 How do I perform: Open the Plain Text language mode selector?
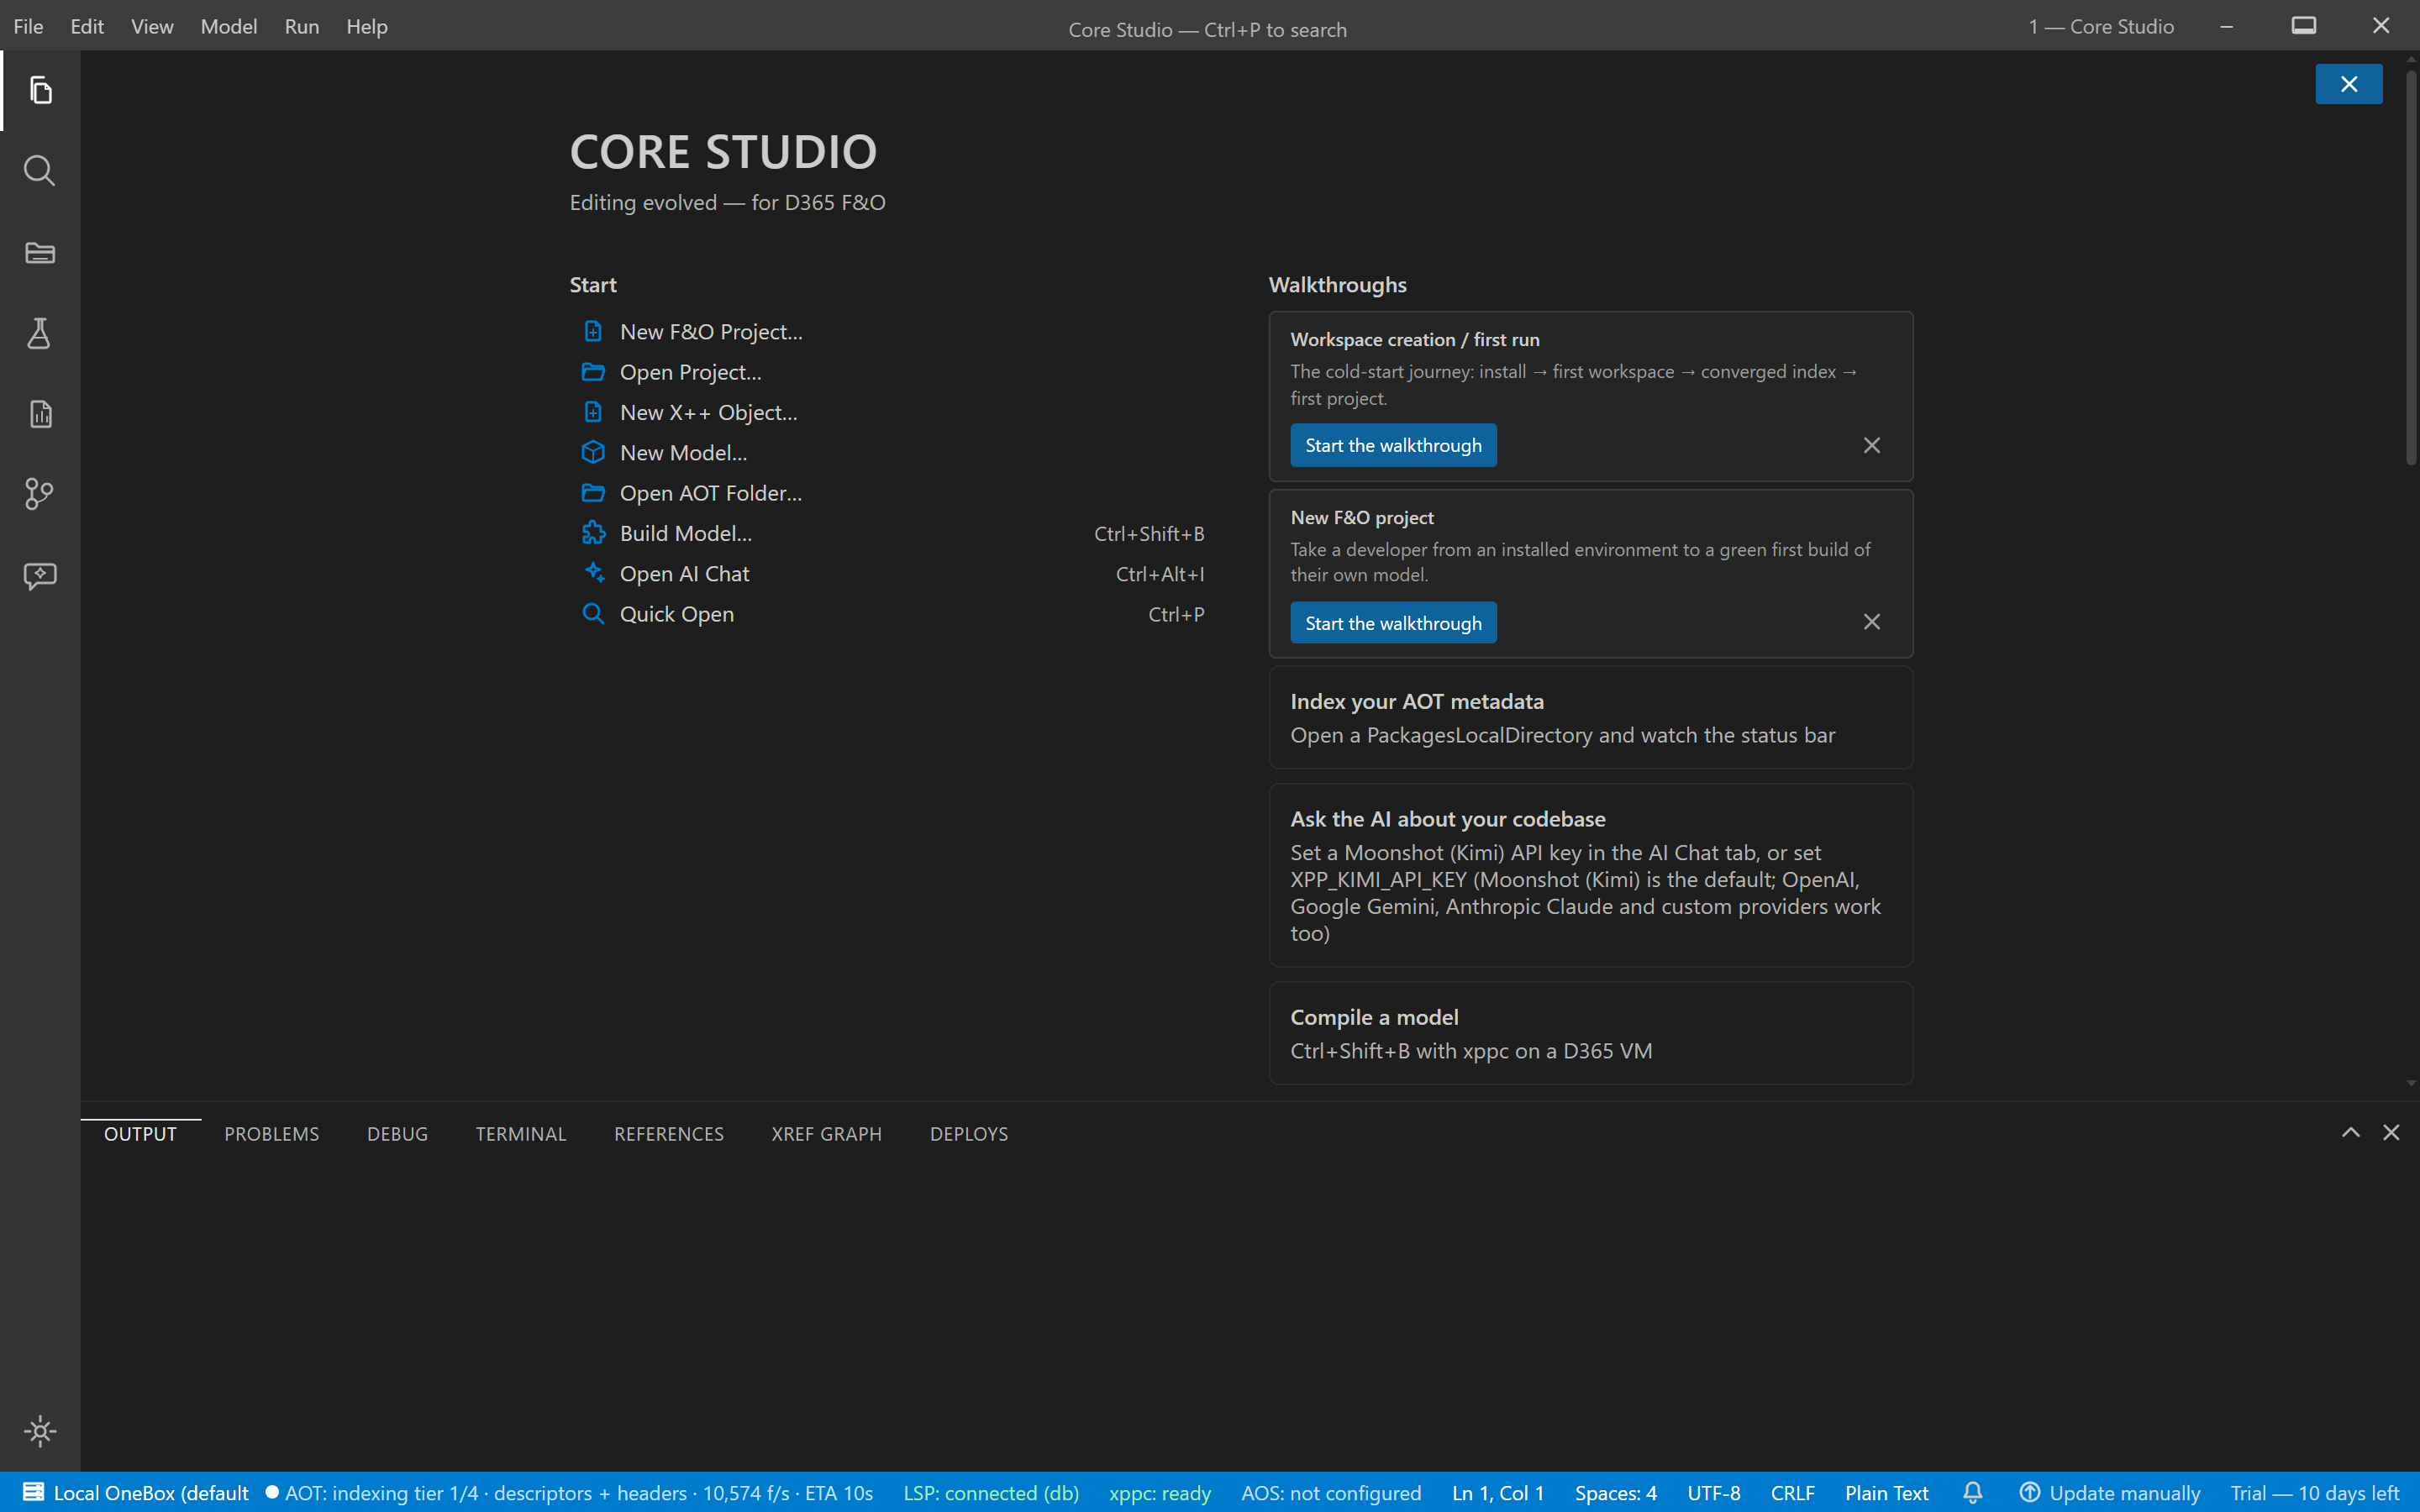coord(1886,1492)
